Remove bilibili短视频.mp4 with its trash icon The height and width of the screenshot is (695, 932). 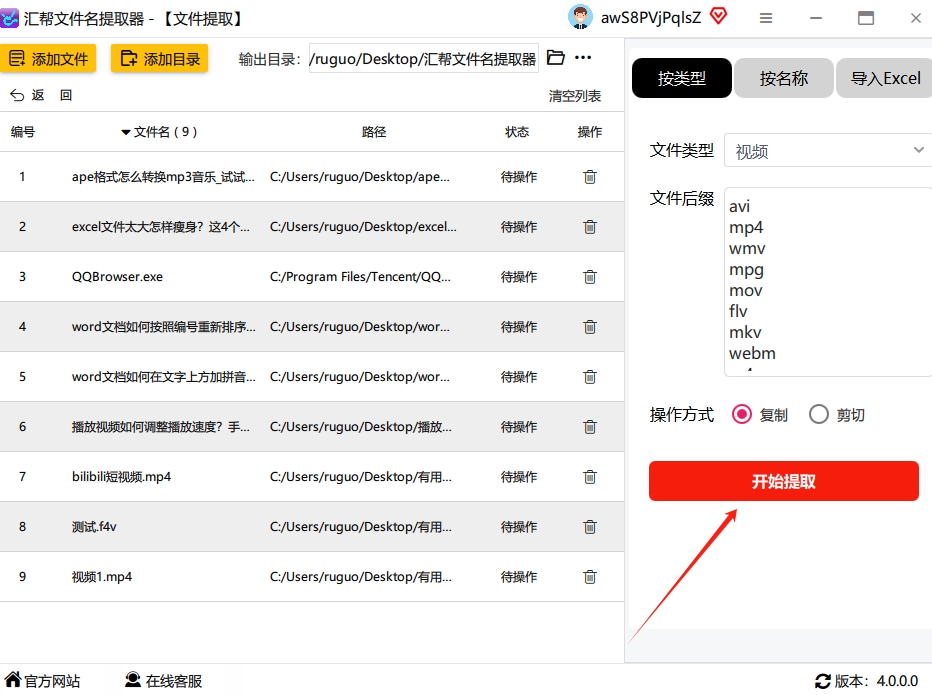(590, 476)
